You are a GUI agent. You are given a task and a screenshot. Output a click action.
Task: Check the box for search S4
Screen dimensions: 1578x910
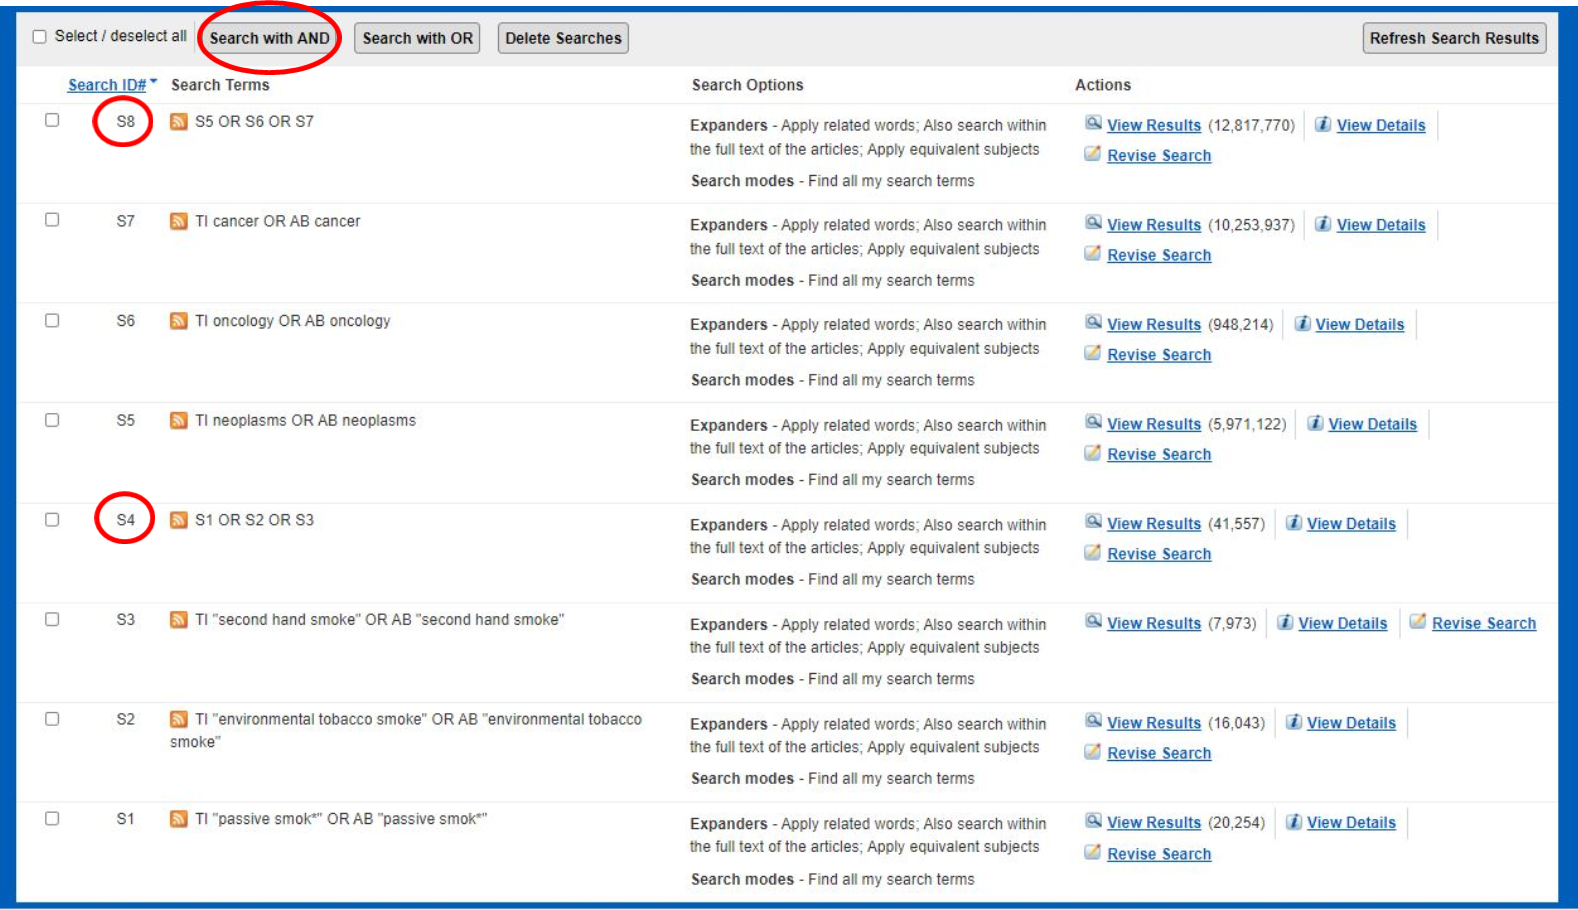[x=52, y=520]
